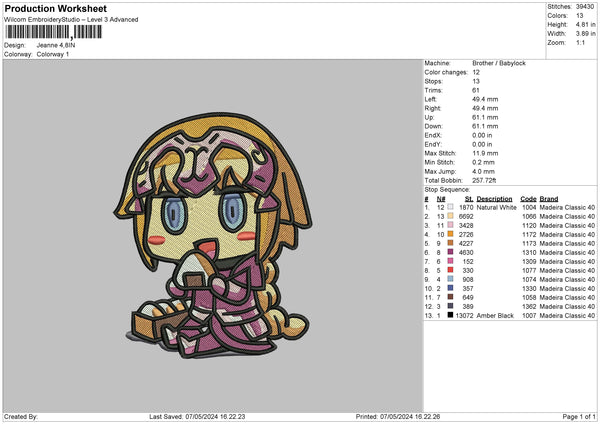Pick the light blue swatch for code 1074
600x424 pixels.
pyautogui.click(x=450, y=279)
